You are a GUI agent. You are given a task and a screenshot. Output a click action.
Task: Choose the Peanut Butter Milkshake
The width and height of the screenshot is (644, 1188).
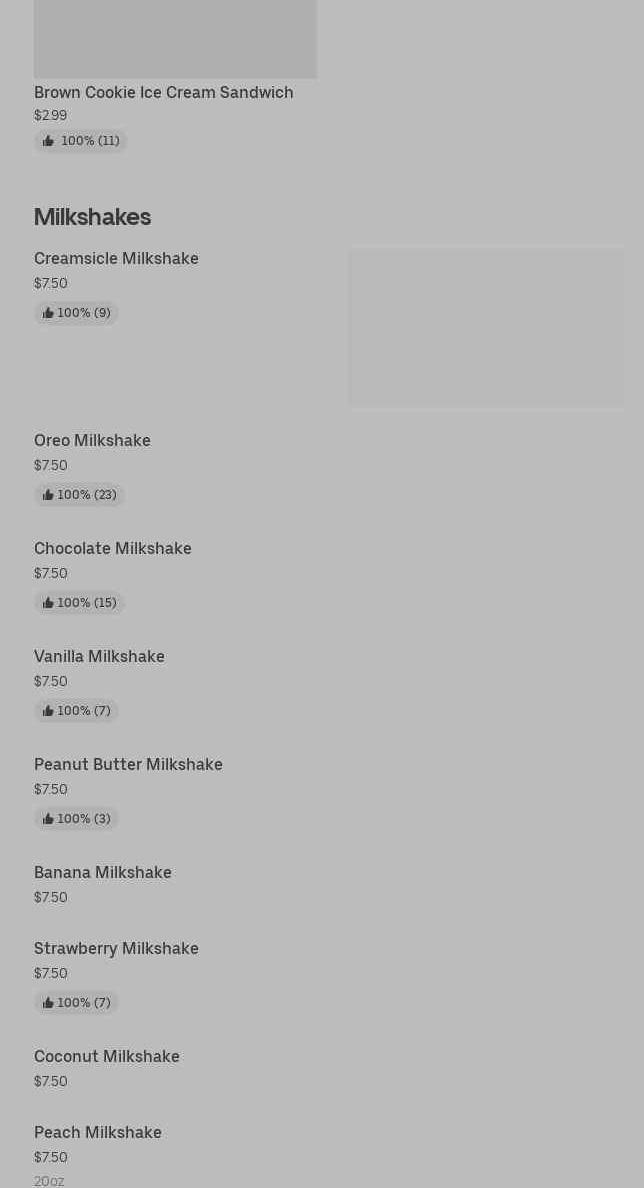(128, 764)
